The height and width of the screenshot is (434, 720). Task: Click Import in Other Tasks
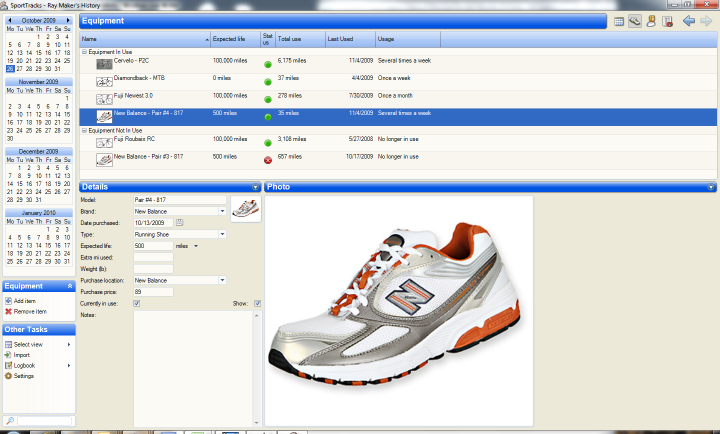22,355
